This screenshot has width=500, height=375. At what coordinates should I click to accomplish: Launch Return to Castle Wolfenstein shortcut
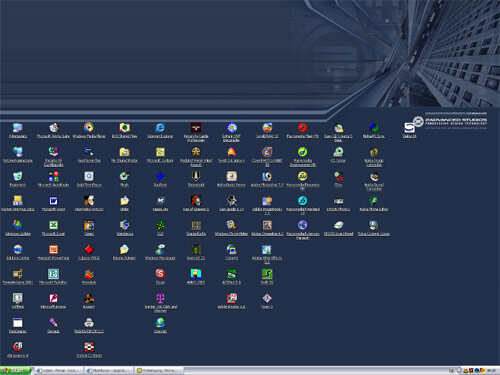(196, 128)
